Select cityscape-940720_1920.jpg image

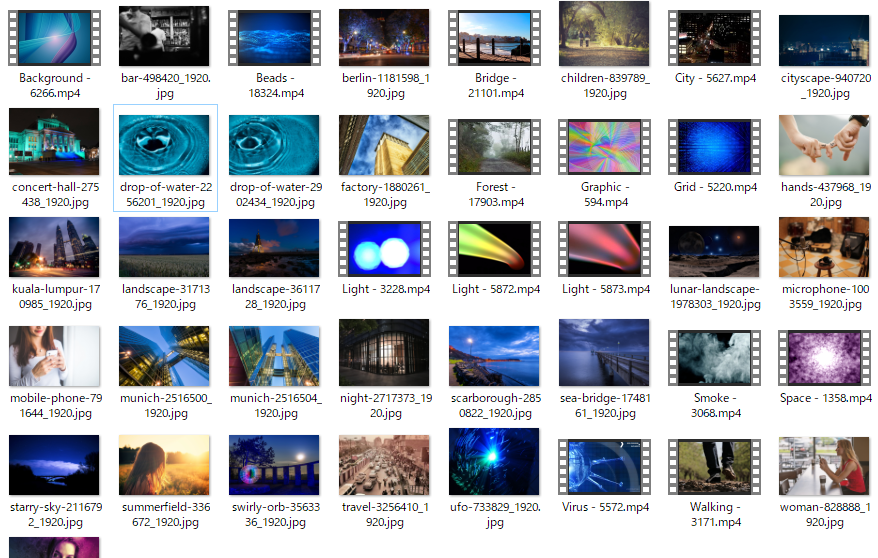point(824,40)
